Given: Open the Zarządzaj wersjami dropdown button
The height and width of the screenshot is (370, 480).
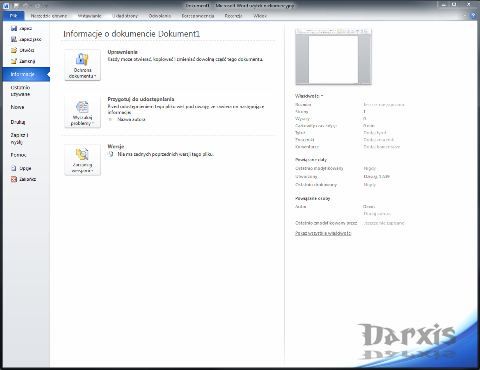Looking at the screenshot, I should coord(82,160).
